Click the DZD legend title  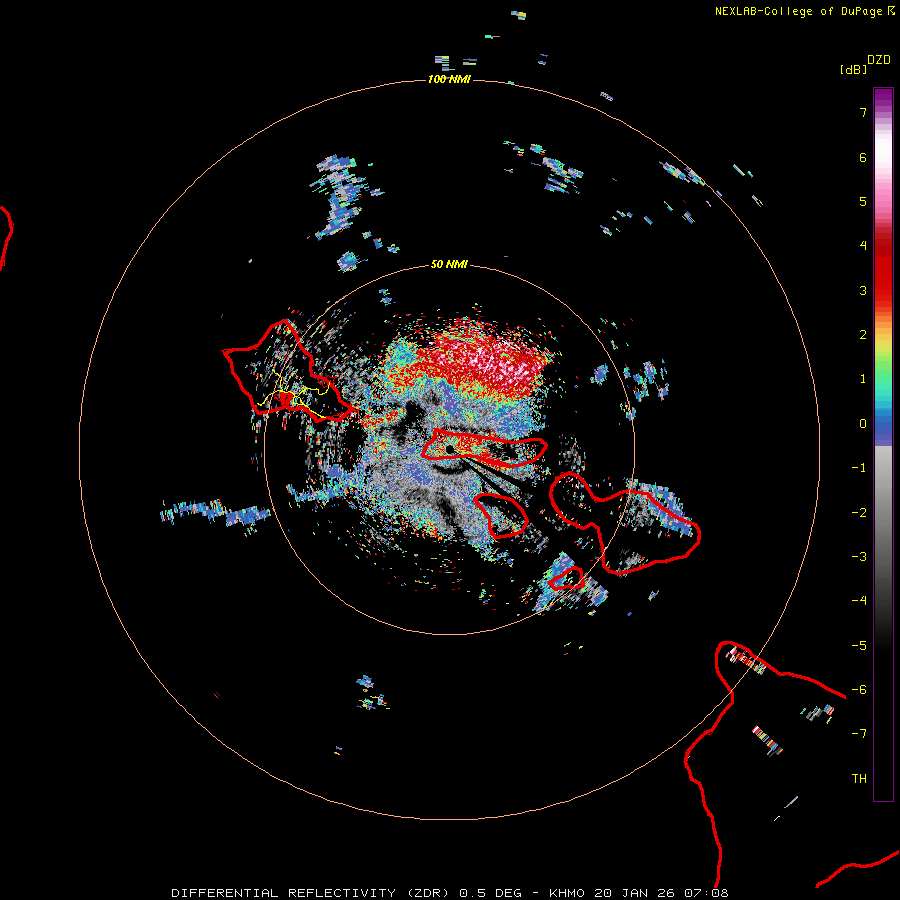coord(879,60)
